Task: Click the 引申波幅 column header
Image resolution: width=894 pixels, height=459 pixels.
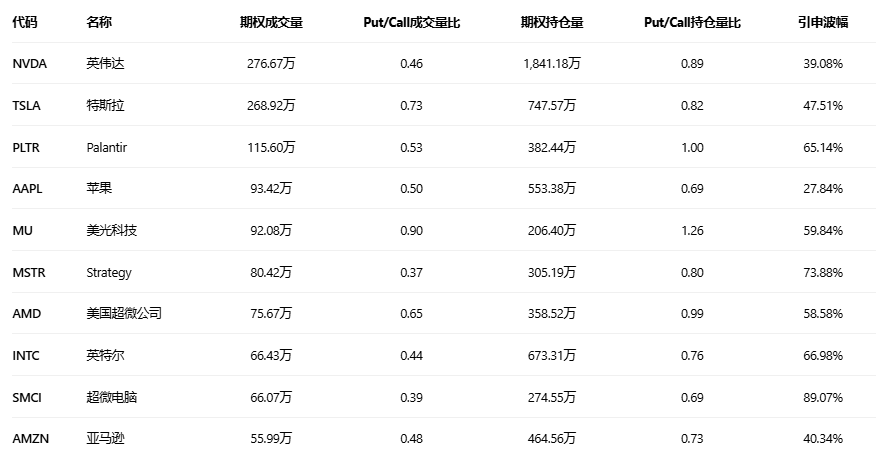Action: [823, 22]
